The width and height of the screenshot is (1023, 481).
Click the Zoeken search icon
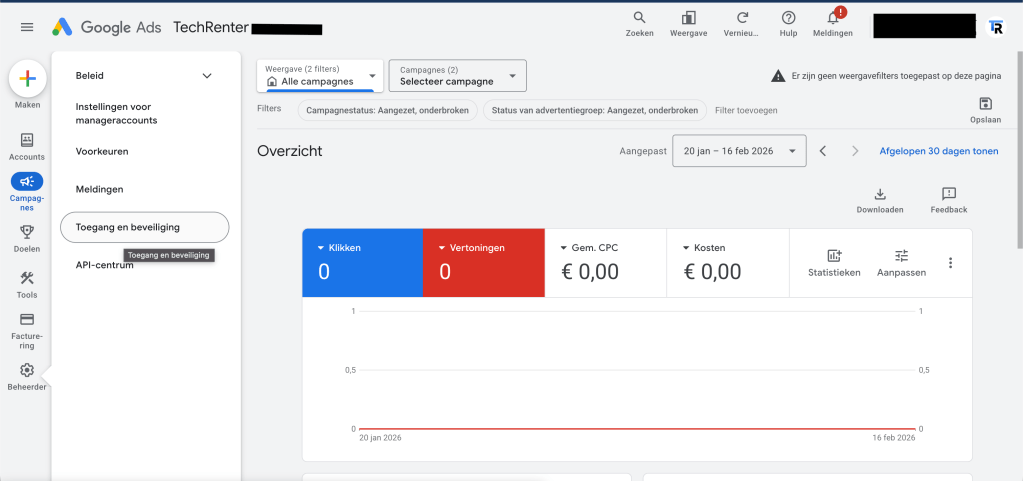pos(639,19)
